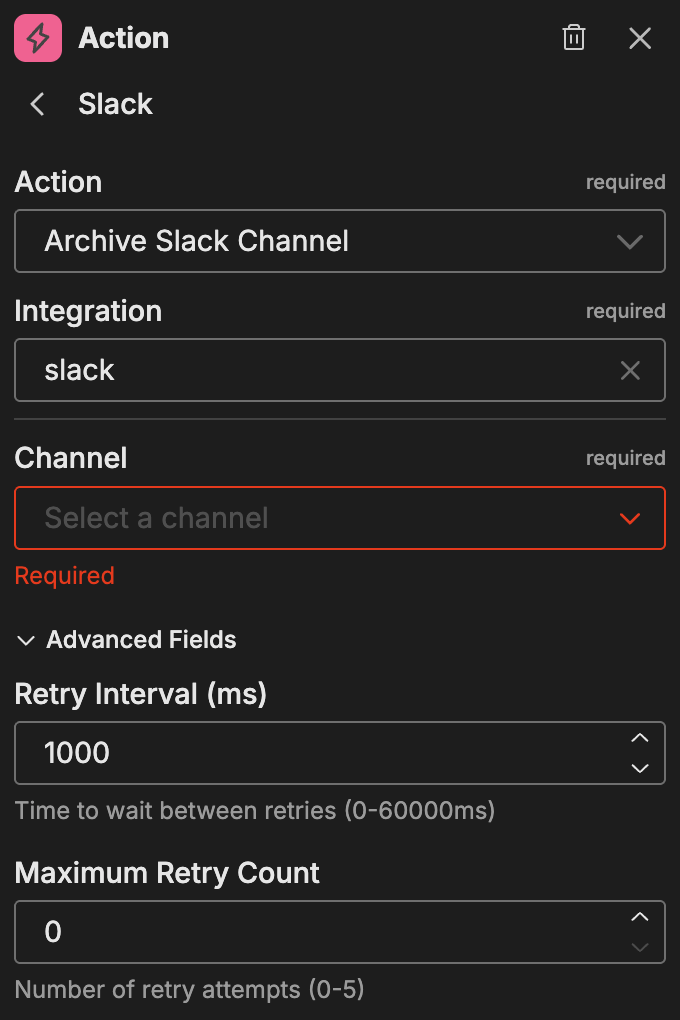Delete this action using the trash icon
This screenshot has height=1020, width=680.
pos(573,38)
